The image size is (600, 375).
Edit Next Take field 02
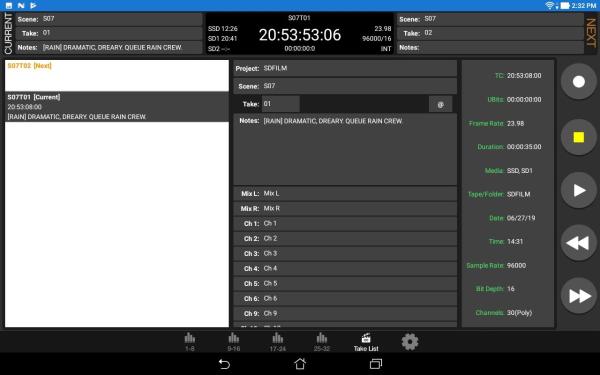(491, 33)
